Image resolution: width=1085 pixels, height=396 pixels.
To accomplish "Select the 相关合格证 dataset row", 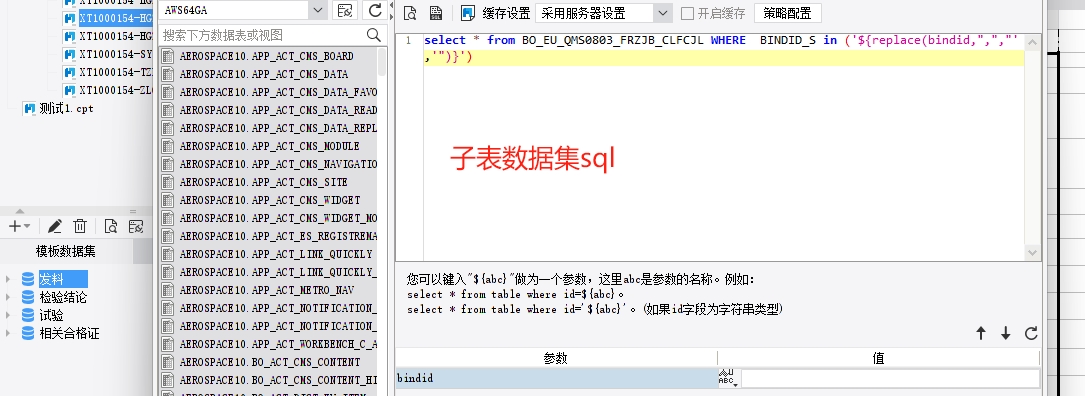I will (69, 333).
